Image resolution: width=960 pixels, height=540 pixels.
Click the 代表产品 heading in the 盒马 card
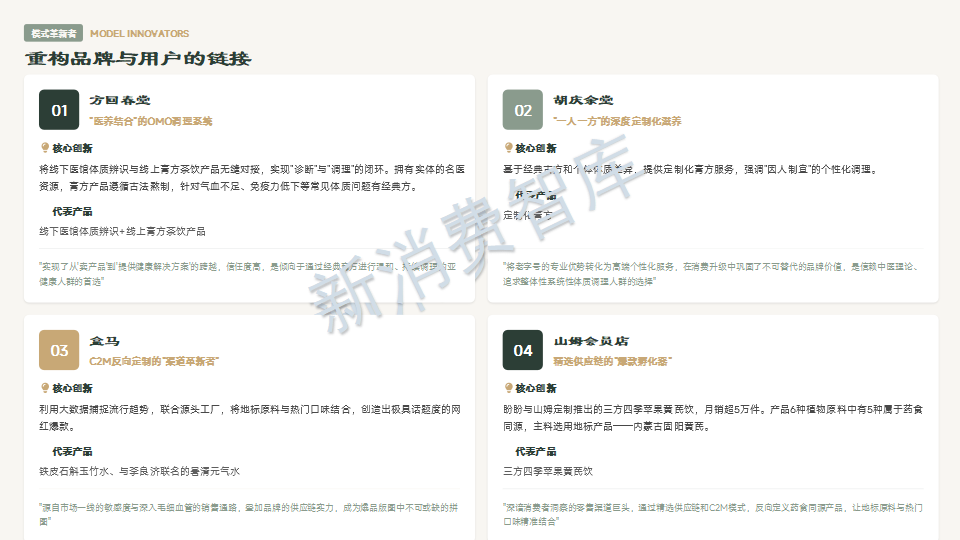[x=72, y=451]
